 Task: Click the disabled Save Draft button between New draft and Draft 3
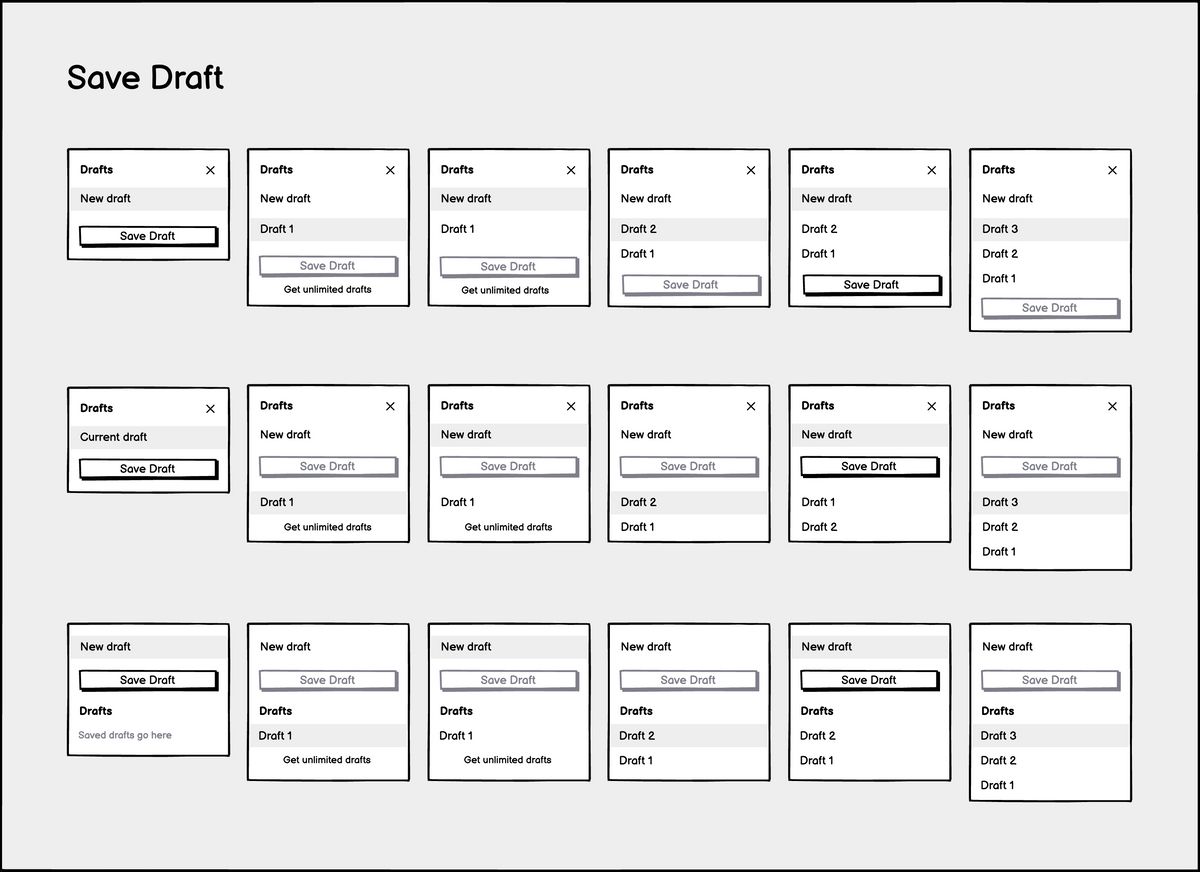pyautogui.click(x=1050, y=466)
